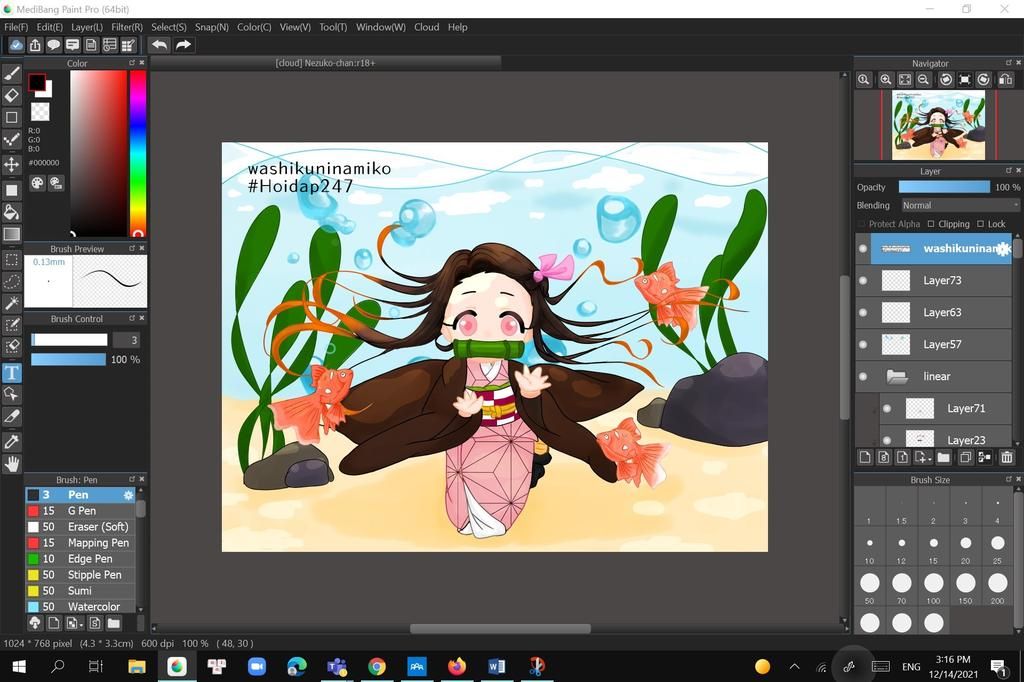This screenshot has height=682, width=1024.
Task: Collapse the linear layer folder
Action: click(897, 376)
